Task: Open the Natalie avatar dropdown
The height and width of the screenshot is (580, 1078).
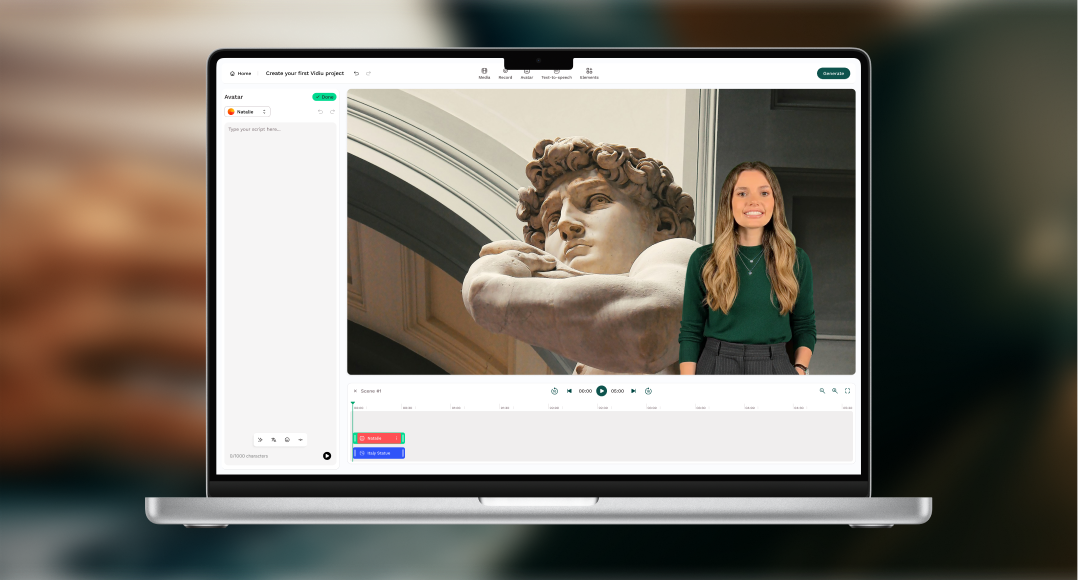Action: [x=247, y=112]
